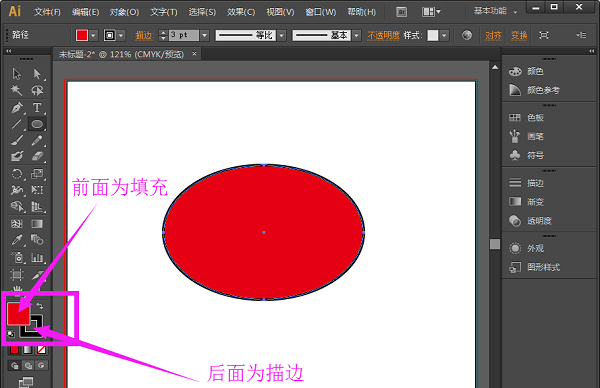
Task: Select the Paintbrush tool
Action: (x=16, y=140)
